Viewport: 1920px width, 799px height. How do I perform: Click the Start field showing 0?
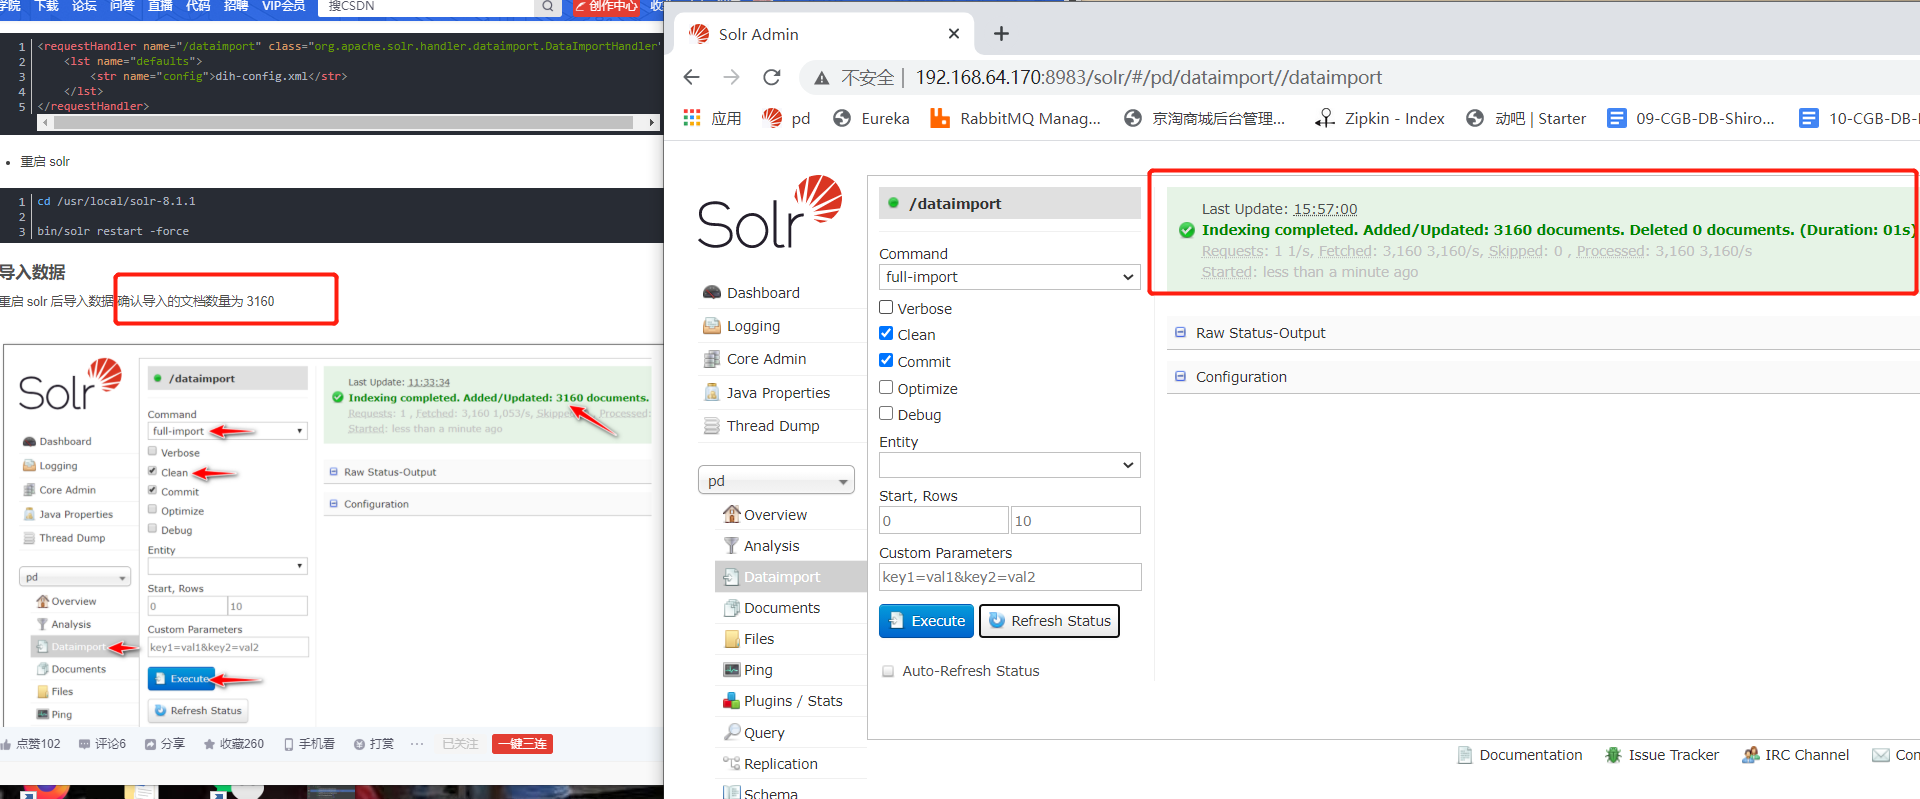pyautogui.click(x=943, y=520)
